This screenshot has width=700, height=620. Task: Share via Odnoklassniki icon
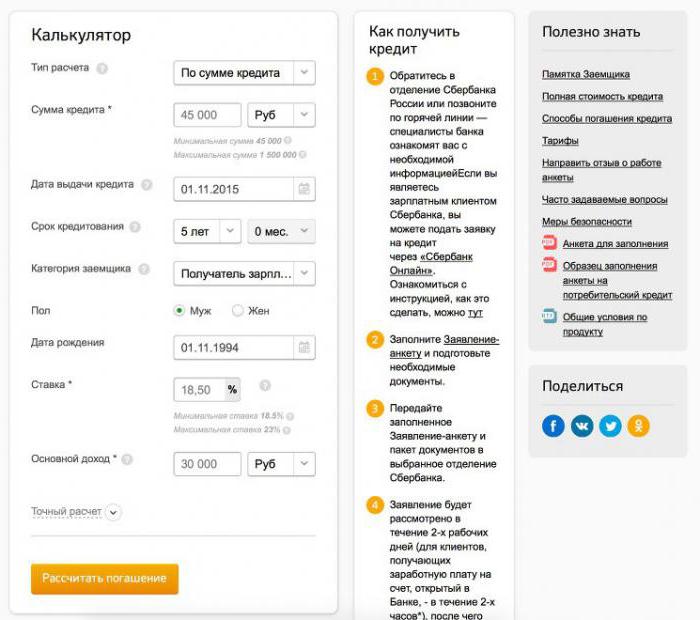[638, 426]
